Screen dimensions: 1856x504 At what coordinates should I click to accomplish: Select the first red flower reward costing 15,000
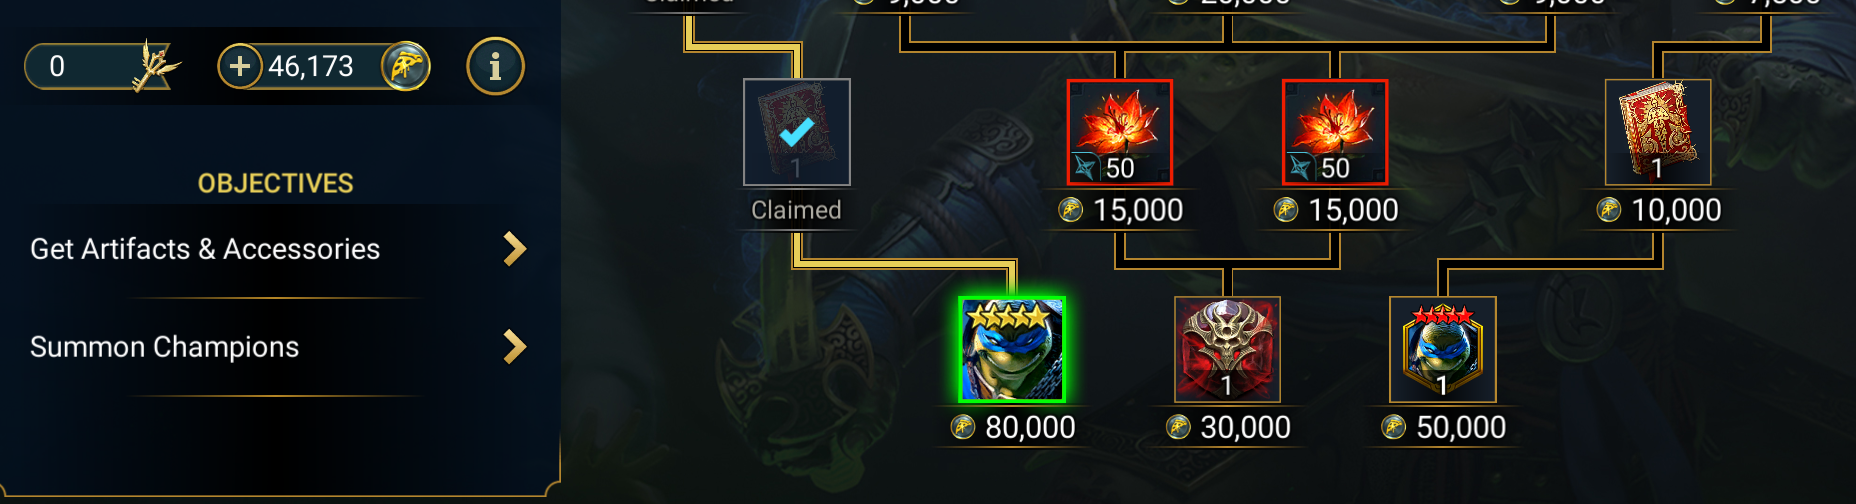click(x=1120, y=132)
